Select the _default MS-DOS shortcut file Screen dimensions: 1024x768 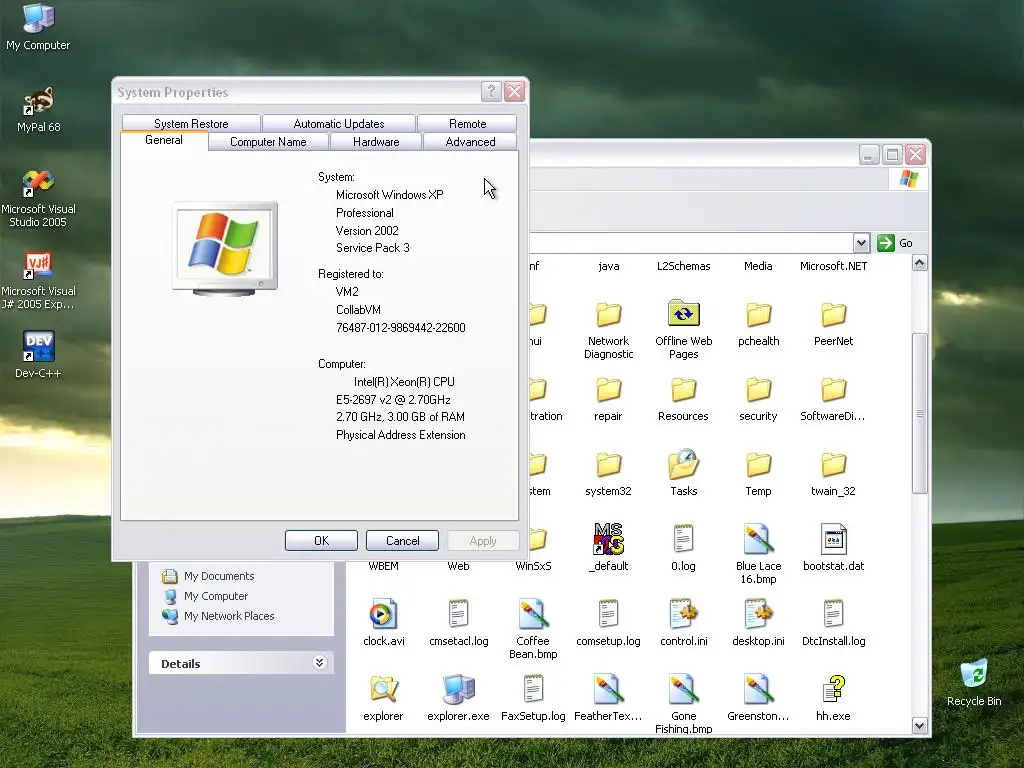tap(608, 547)
